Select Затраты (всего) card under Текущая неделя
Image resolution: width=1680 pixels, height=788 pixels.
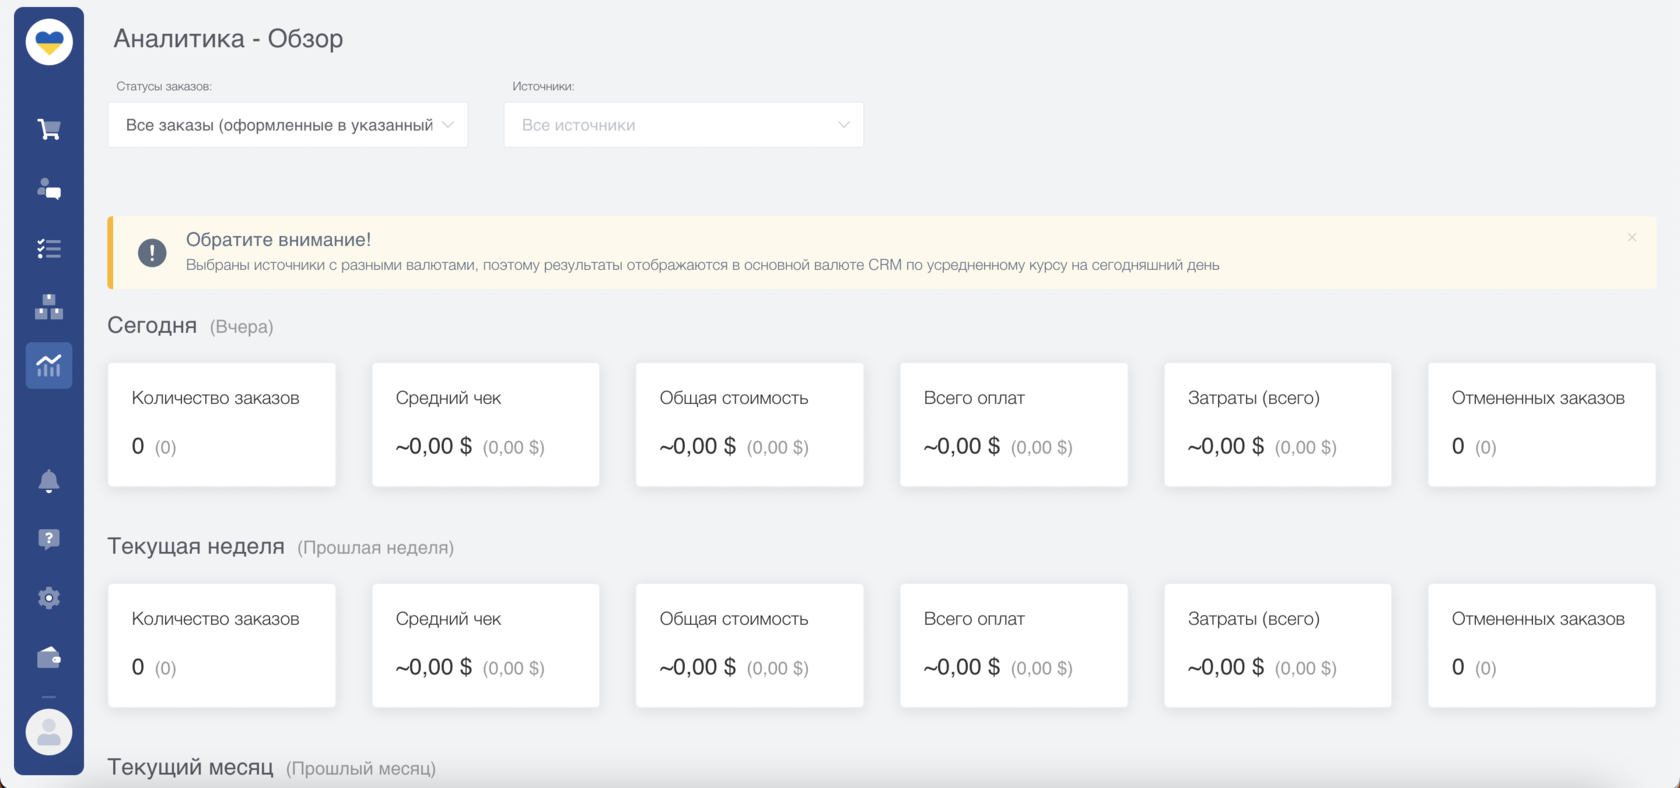(1278, 646)
